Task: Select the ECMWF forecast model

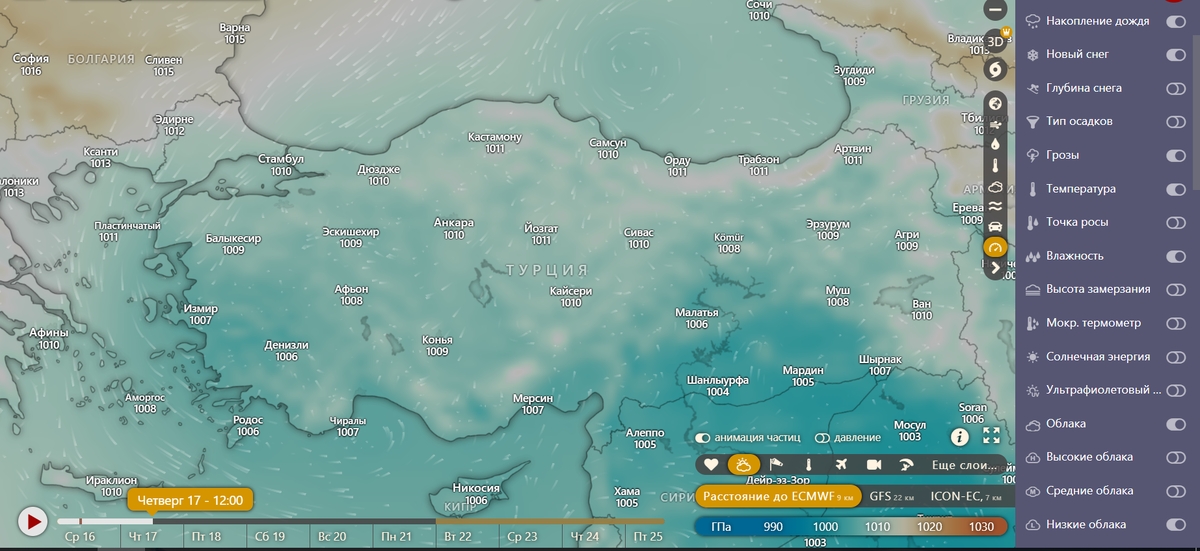Action: point(778,496)
